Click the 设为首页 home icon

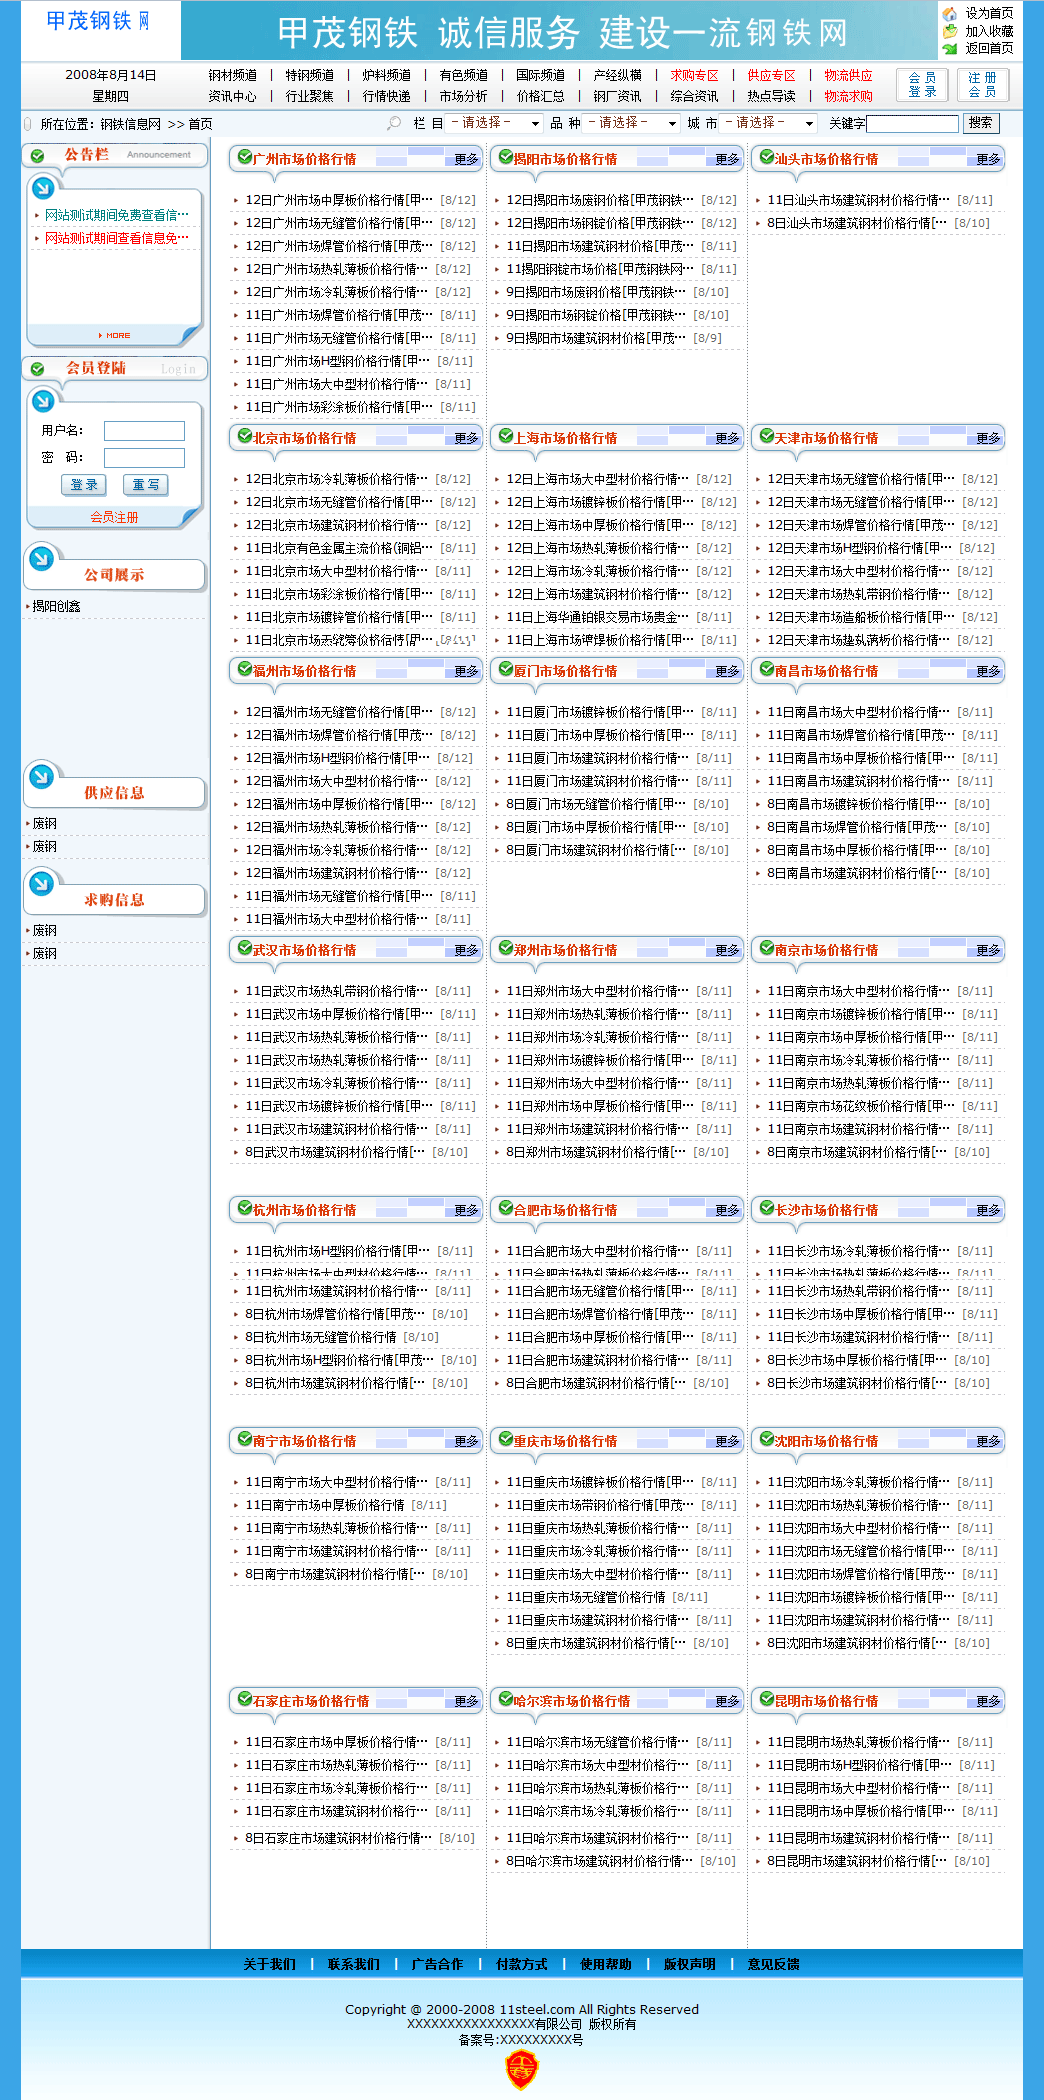[950, 14]
